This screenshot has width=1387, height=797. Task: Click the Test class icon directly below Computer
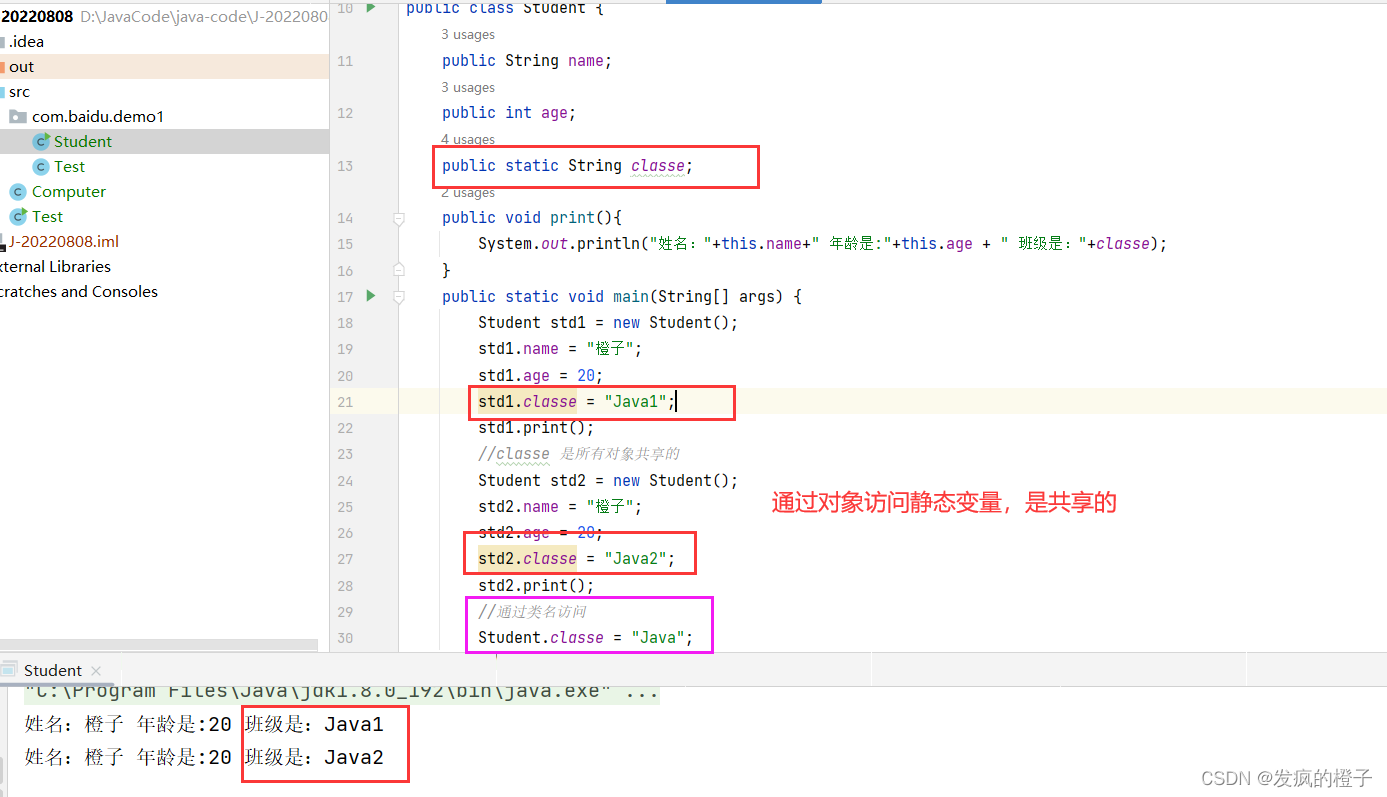[x=18, y=217]
